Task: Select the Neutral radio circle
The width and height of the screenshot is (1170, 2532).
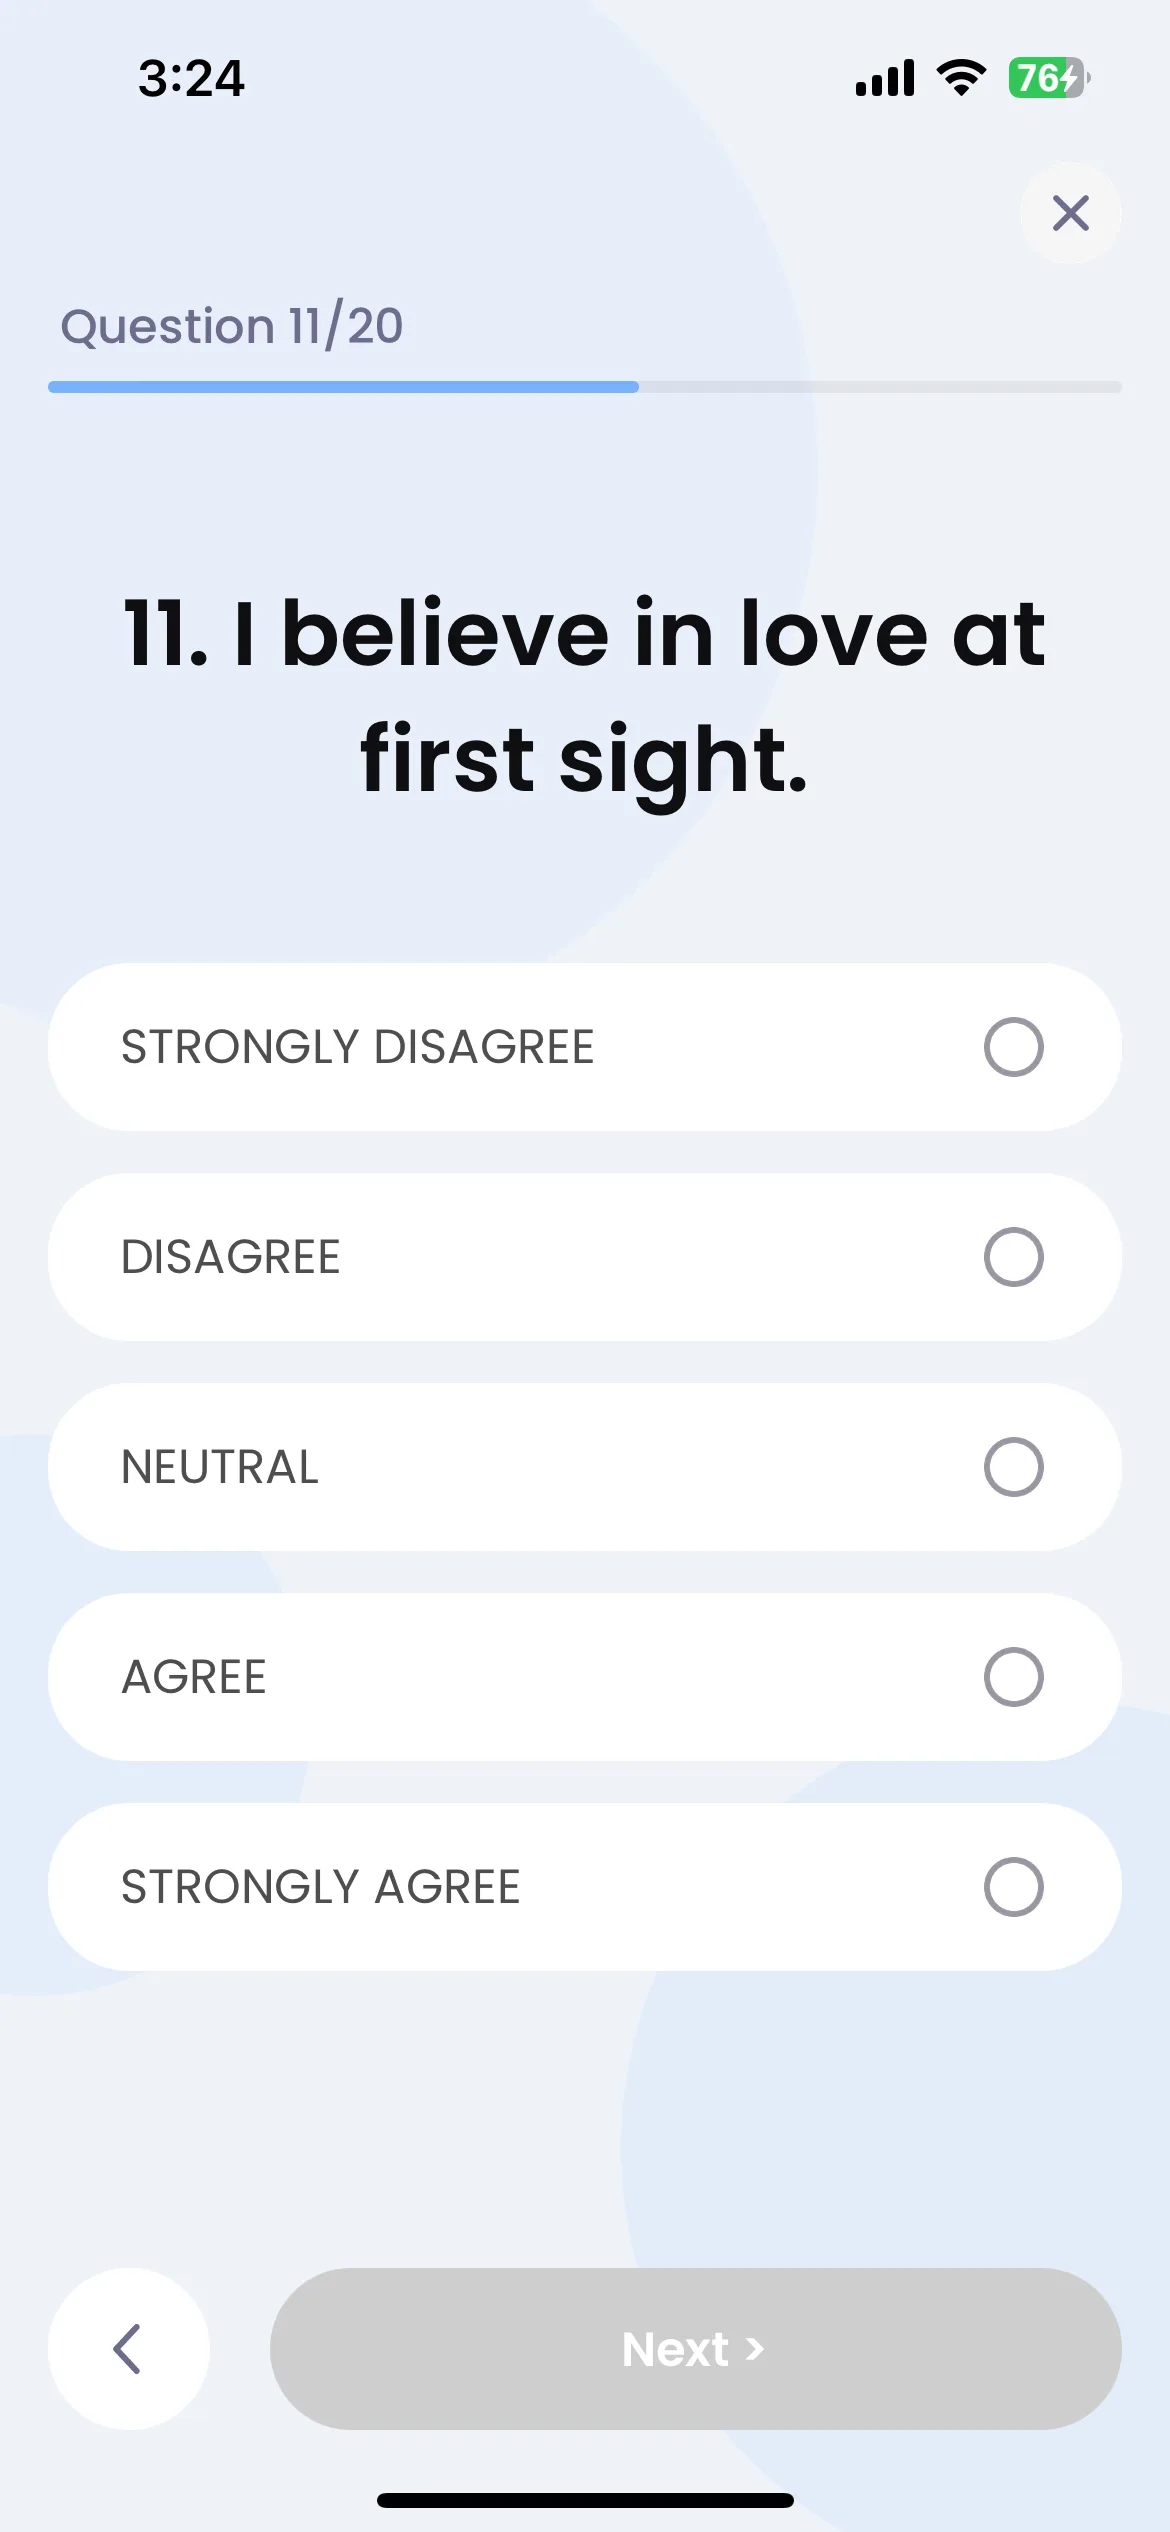Action: tap(1013, 1467)
